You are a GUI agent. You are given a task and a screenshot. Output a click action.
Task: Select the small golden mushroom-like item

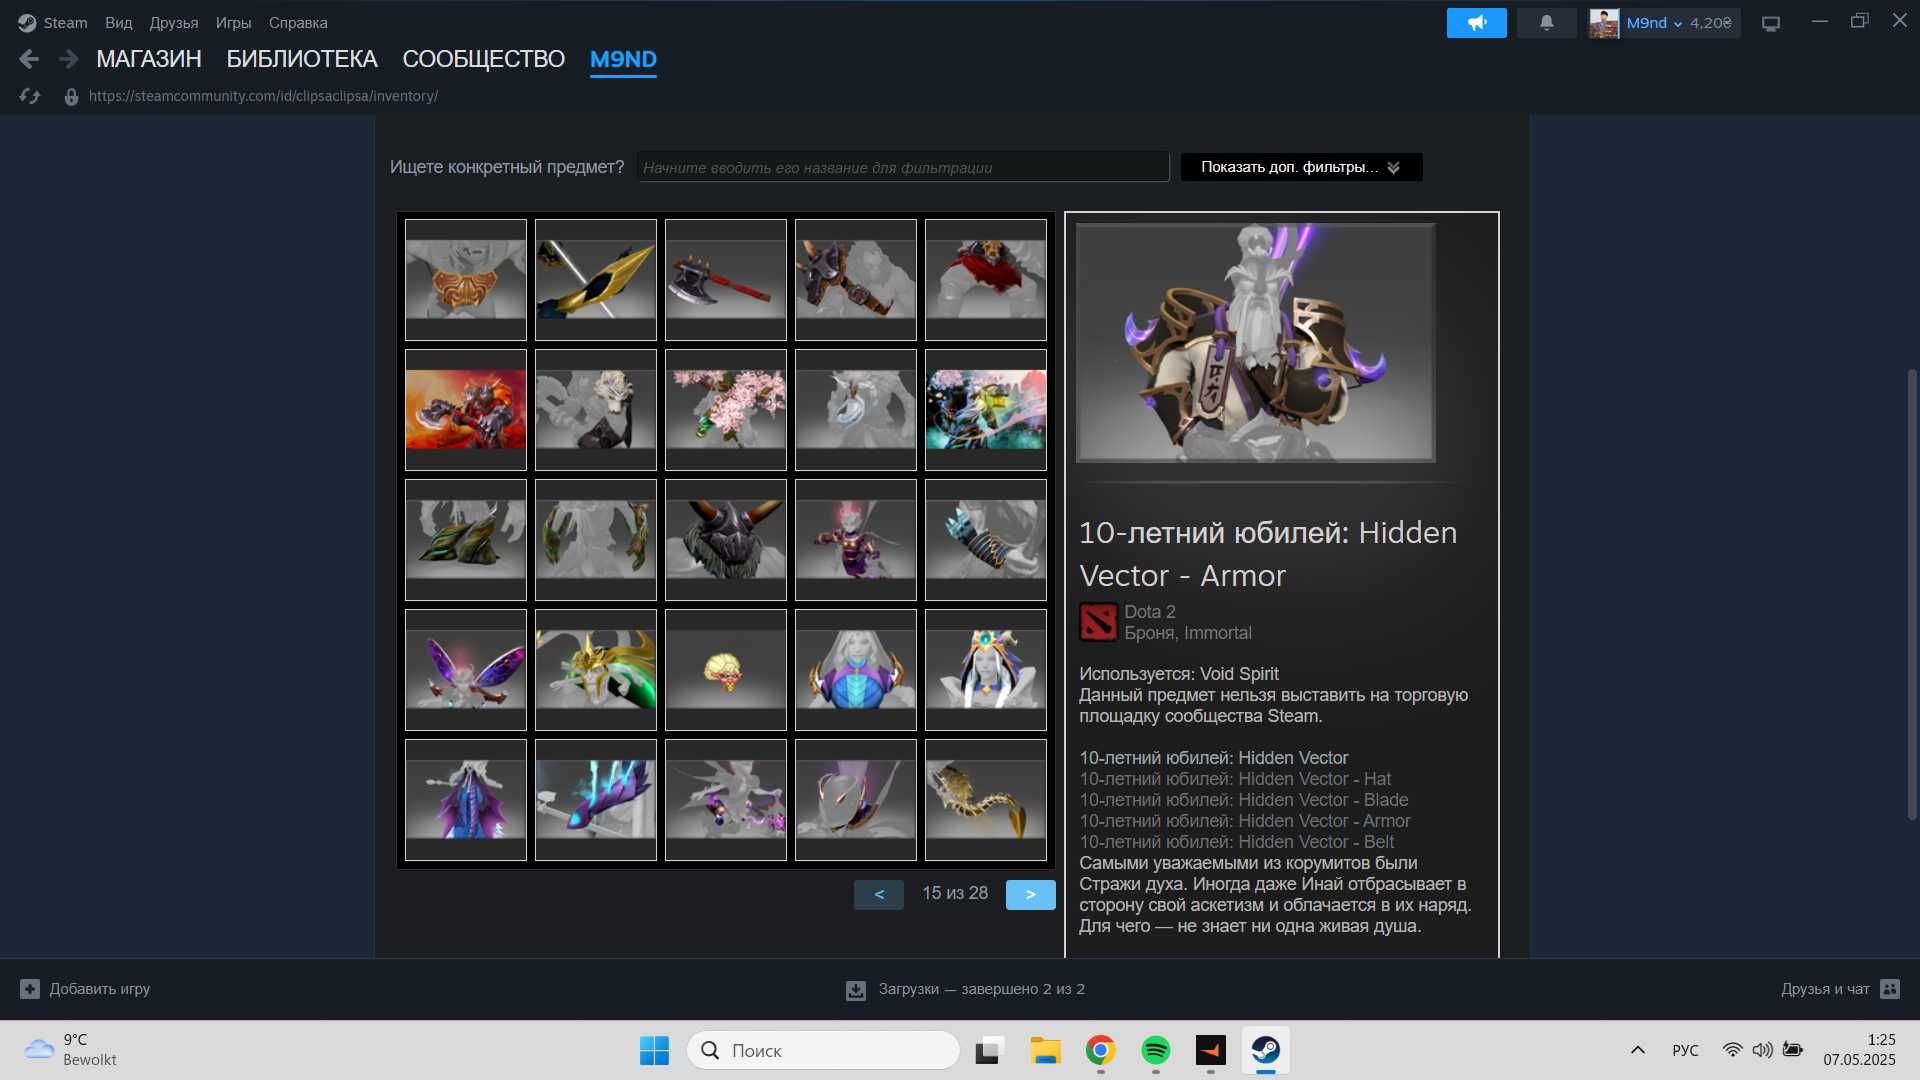[726, 670]
